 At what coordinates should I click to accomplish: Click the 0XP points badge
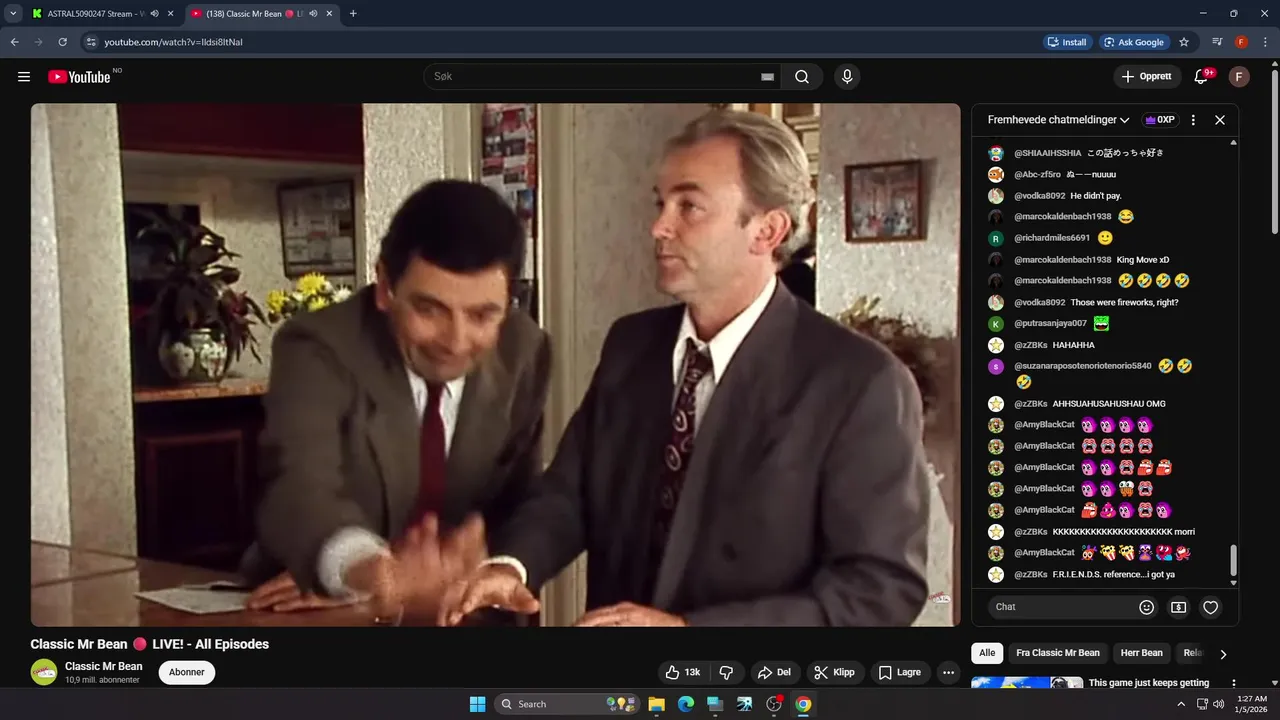(1160, 120)
